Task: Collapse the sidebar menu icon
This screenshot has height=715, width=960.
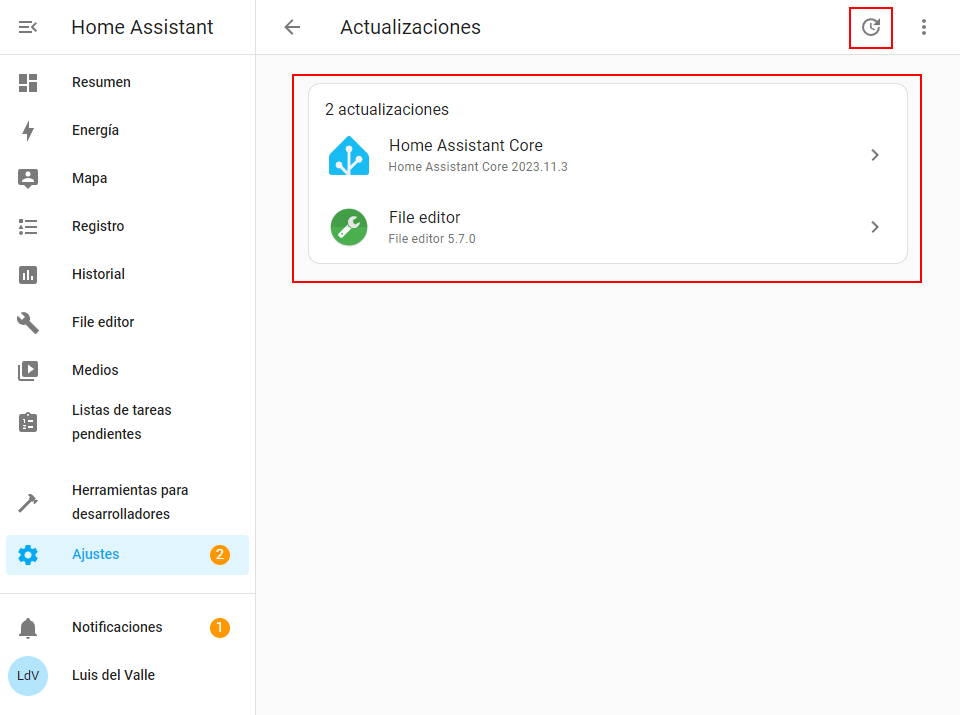Action: 28,27
